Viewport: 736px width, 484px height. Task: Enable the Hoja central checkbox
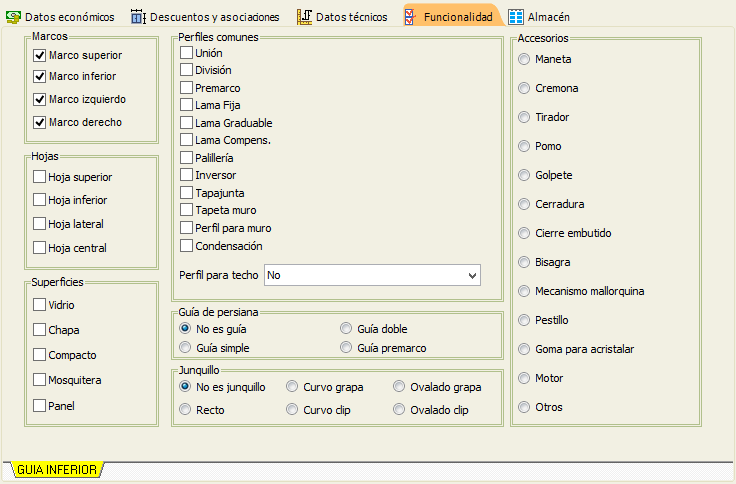tap(39, 247)
